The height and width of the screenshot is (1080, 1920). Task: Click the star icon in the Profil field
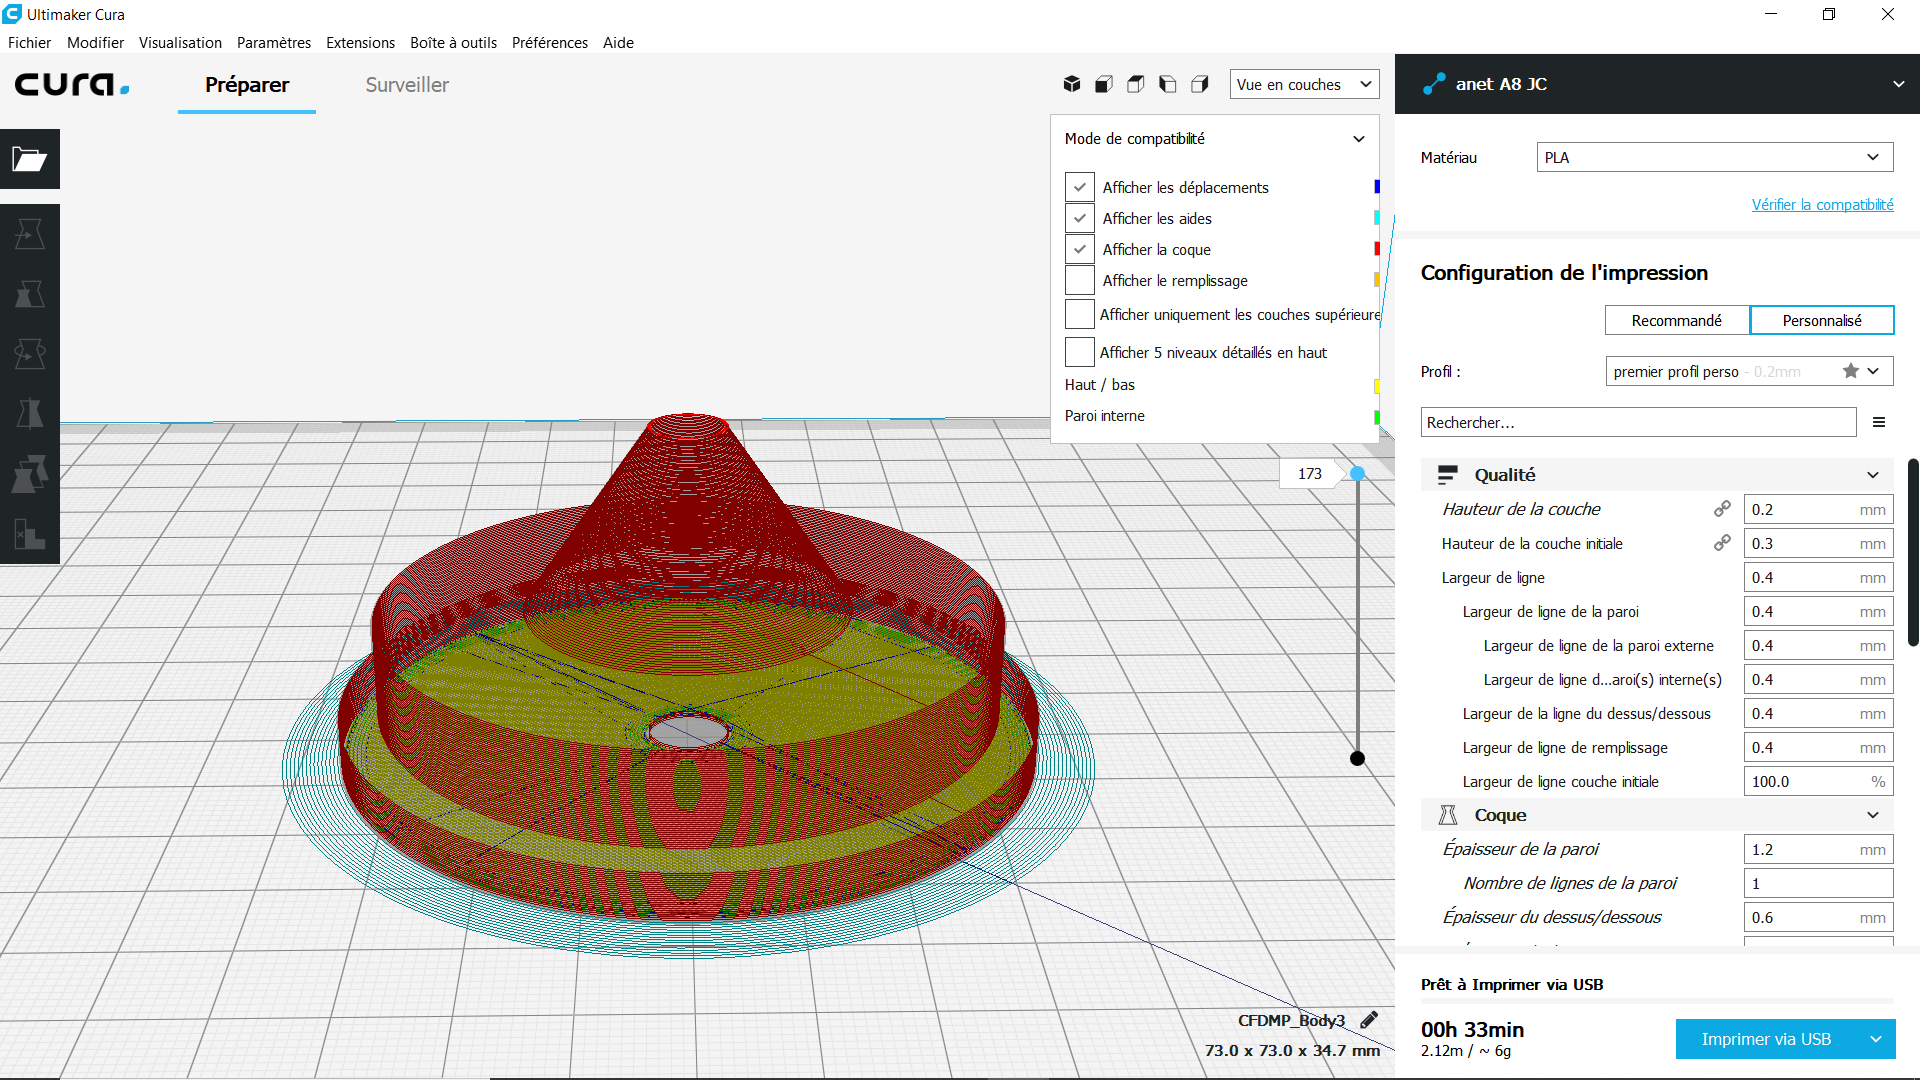1851,371
